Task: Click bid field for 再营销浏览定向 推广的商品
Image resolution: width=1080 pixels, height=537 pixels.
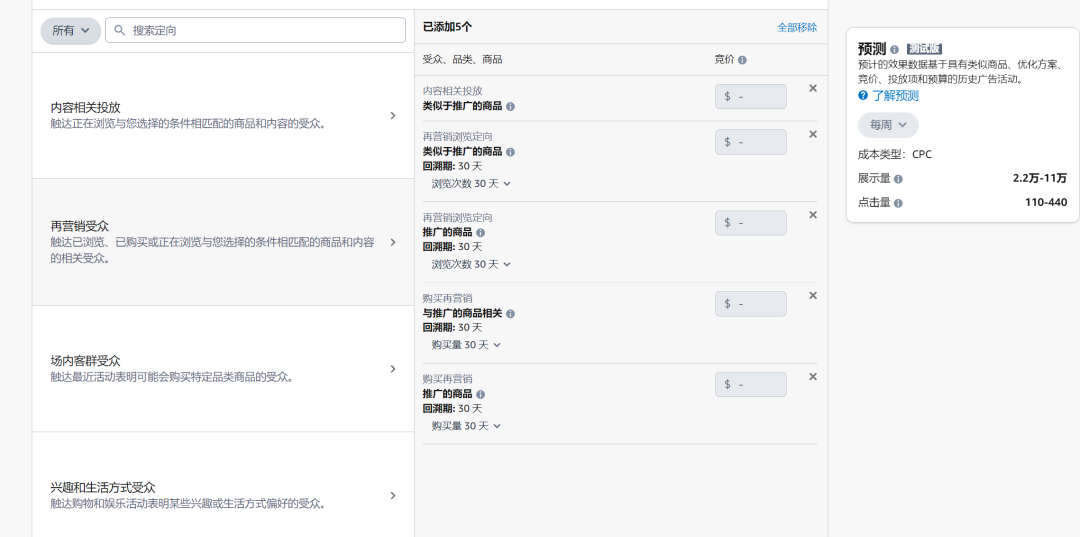Action: pos(751,223)
